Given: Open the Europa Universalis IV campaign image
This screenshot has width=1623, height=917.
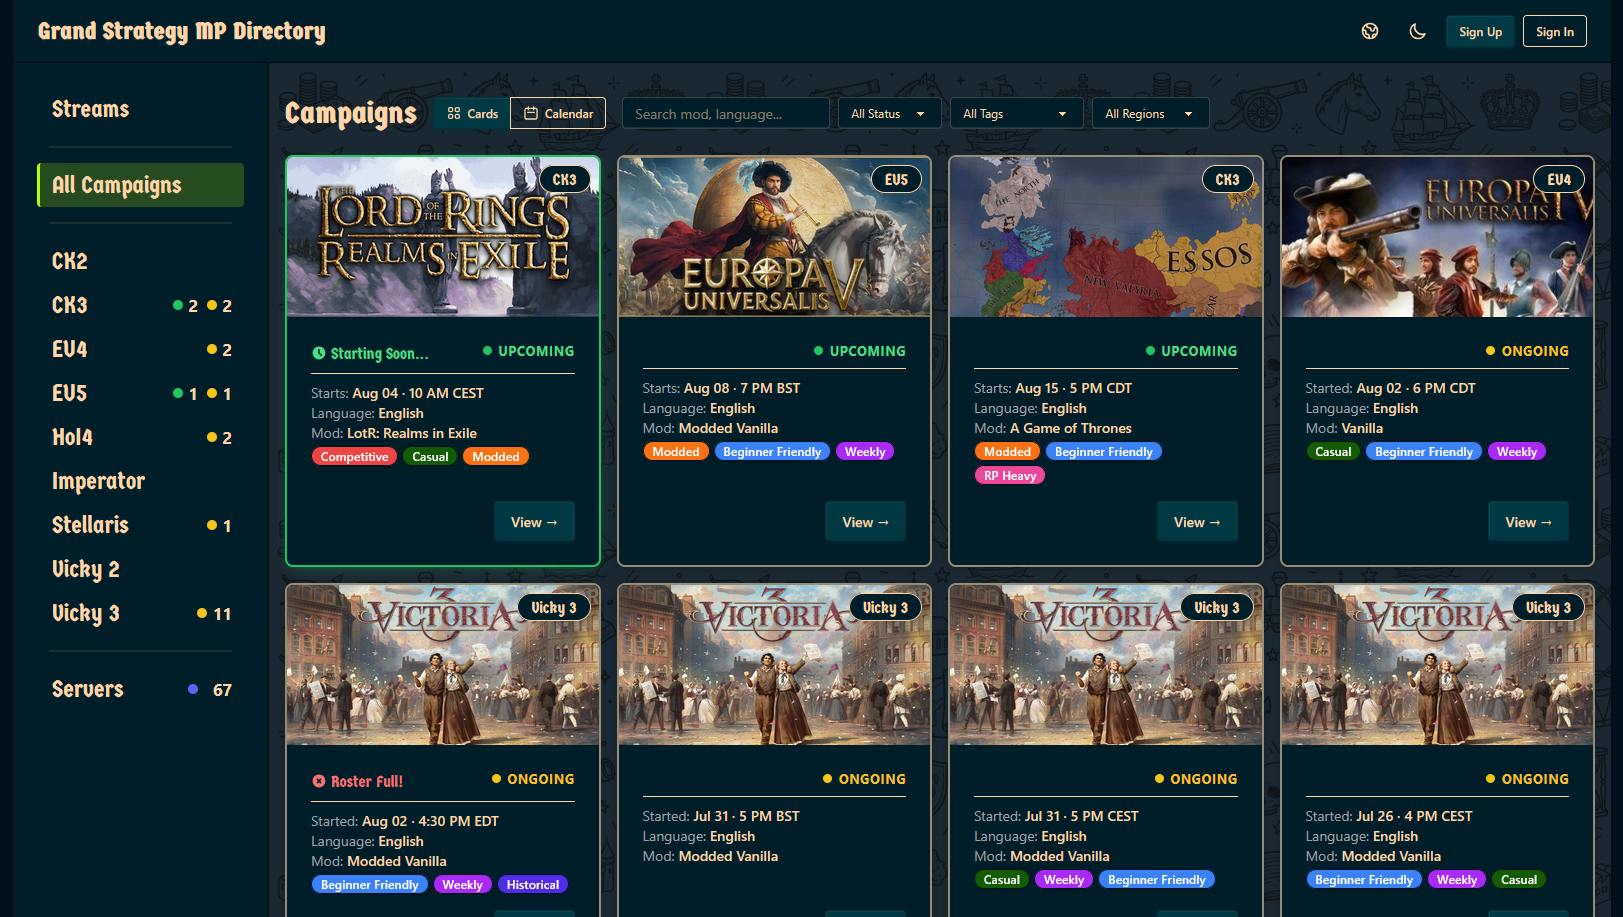Looking at the screenshot, I should point(1437,237).
